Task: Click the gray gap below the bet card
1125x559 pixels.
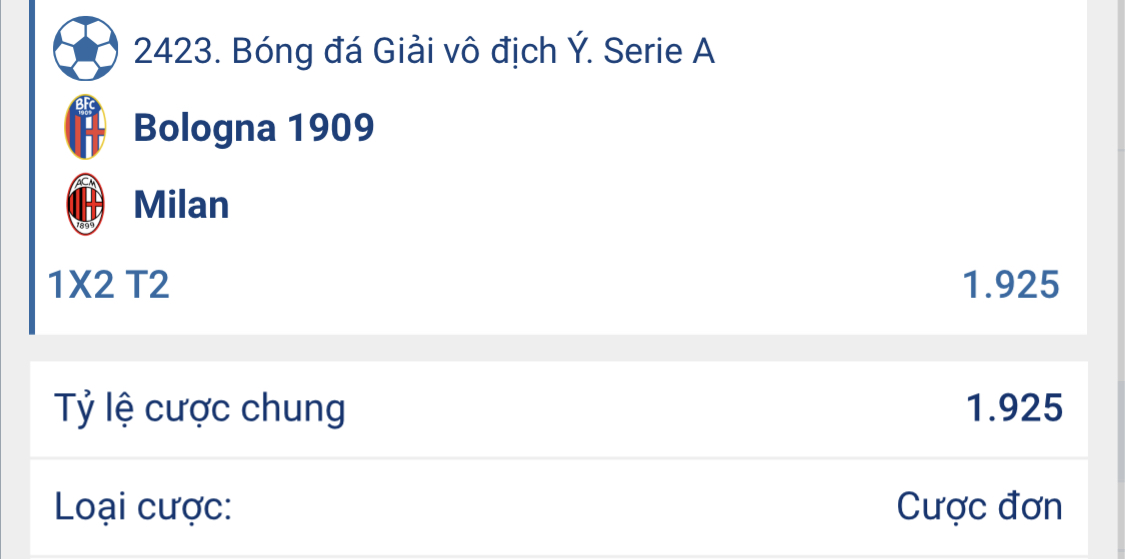Action: pos(560,347)
